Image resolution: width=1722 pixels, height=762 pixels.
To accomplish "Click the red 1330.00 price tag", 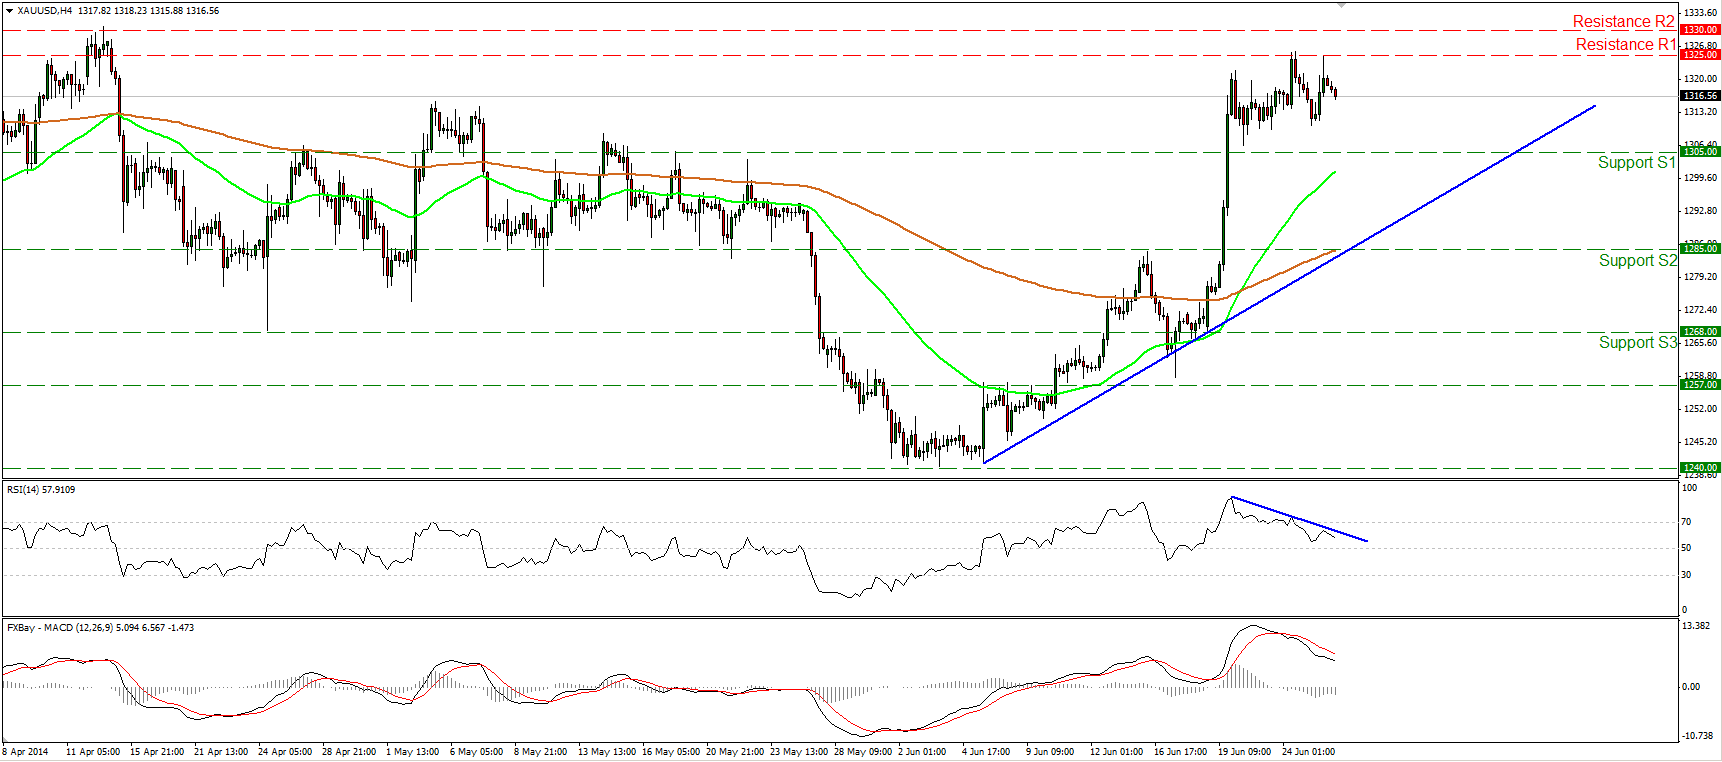I will (x=1700, y=30).
